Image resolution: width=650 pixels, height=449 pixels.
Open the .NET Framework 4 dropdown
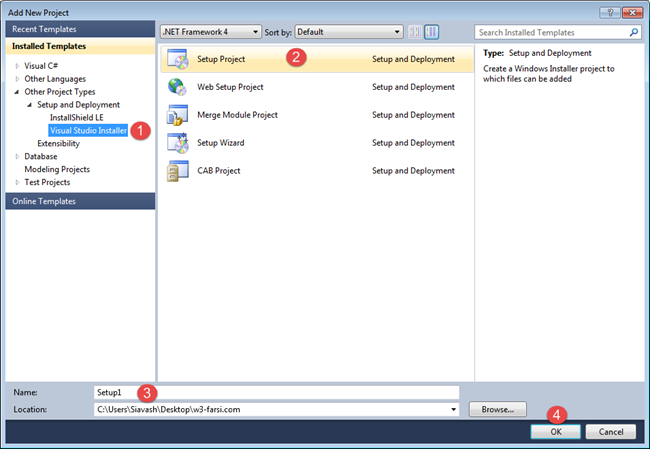(x=211, y=32)
